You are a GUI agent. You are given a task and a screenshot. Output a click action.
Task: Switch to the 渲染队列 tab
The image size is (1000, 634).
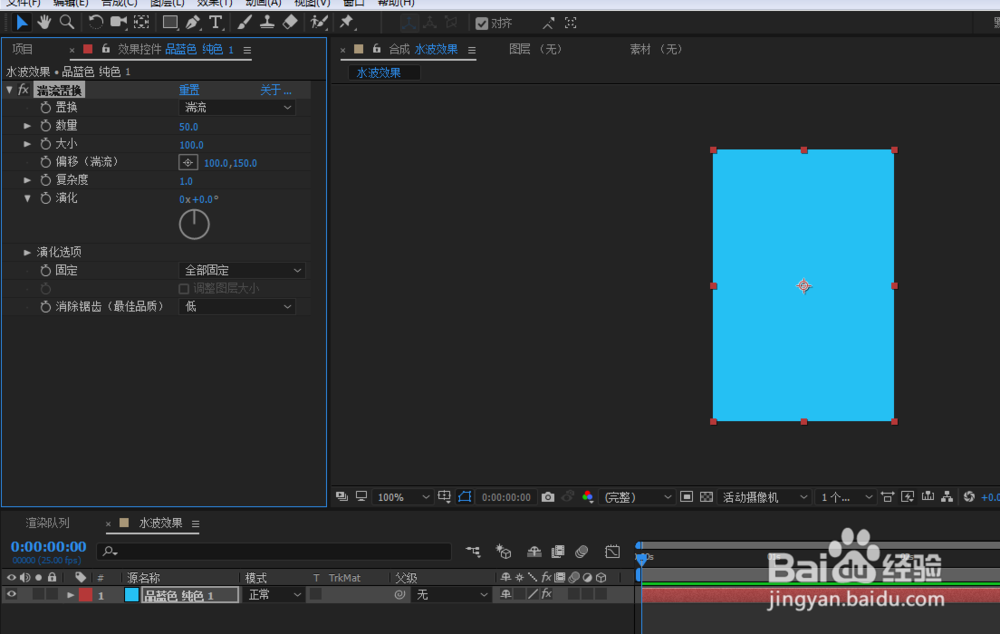tap(48, 523)
